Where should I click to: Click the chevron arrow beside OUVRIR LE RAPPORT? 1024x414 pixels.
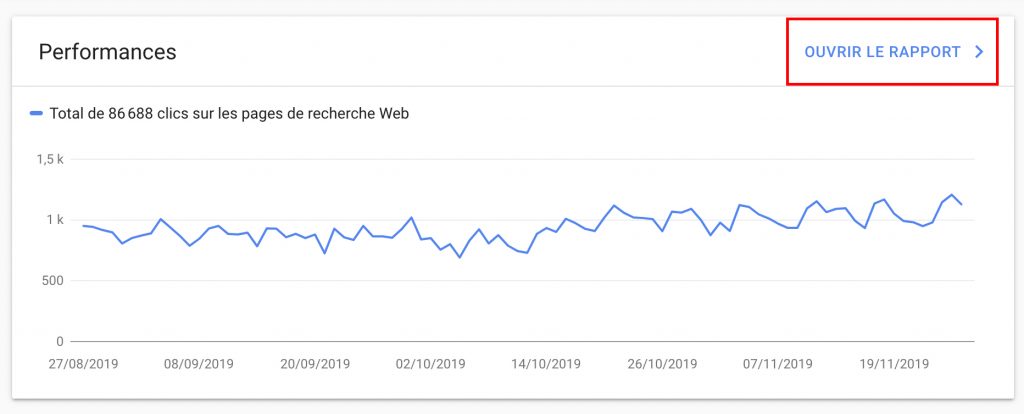[x=980, y=52]
